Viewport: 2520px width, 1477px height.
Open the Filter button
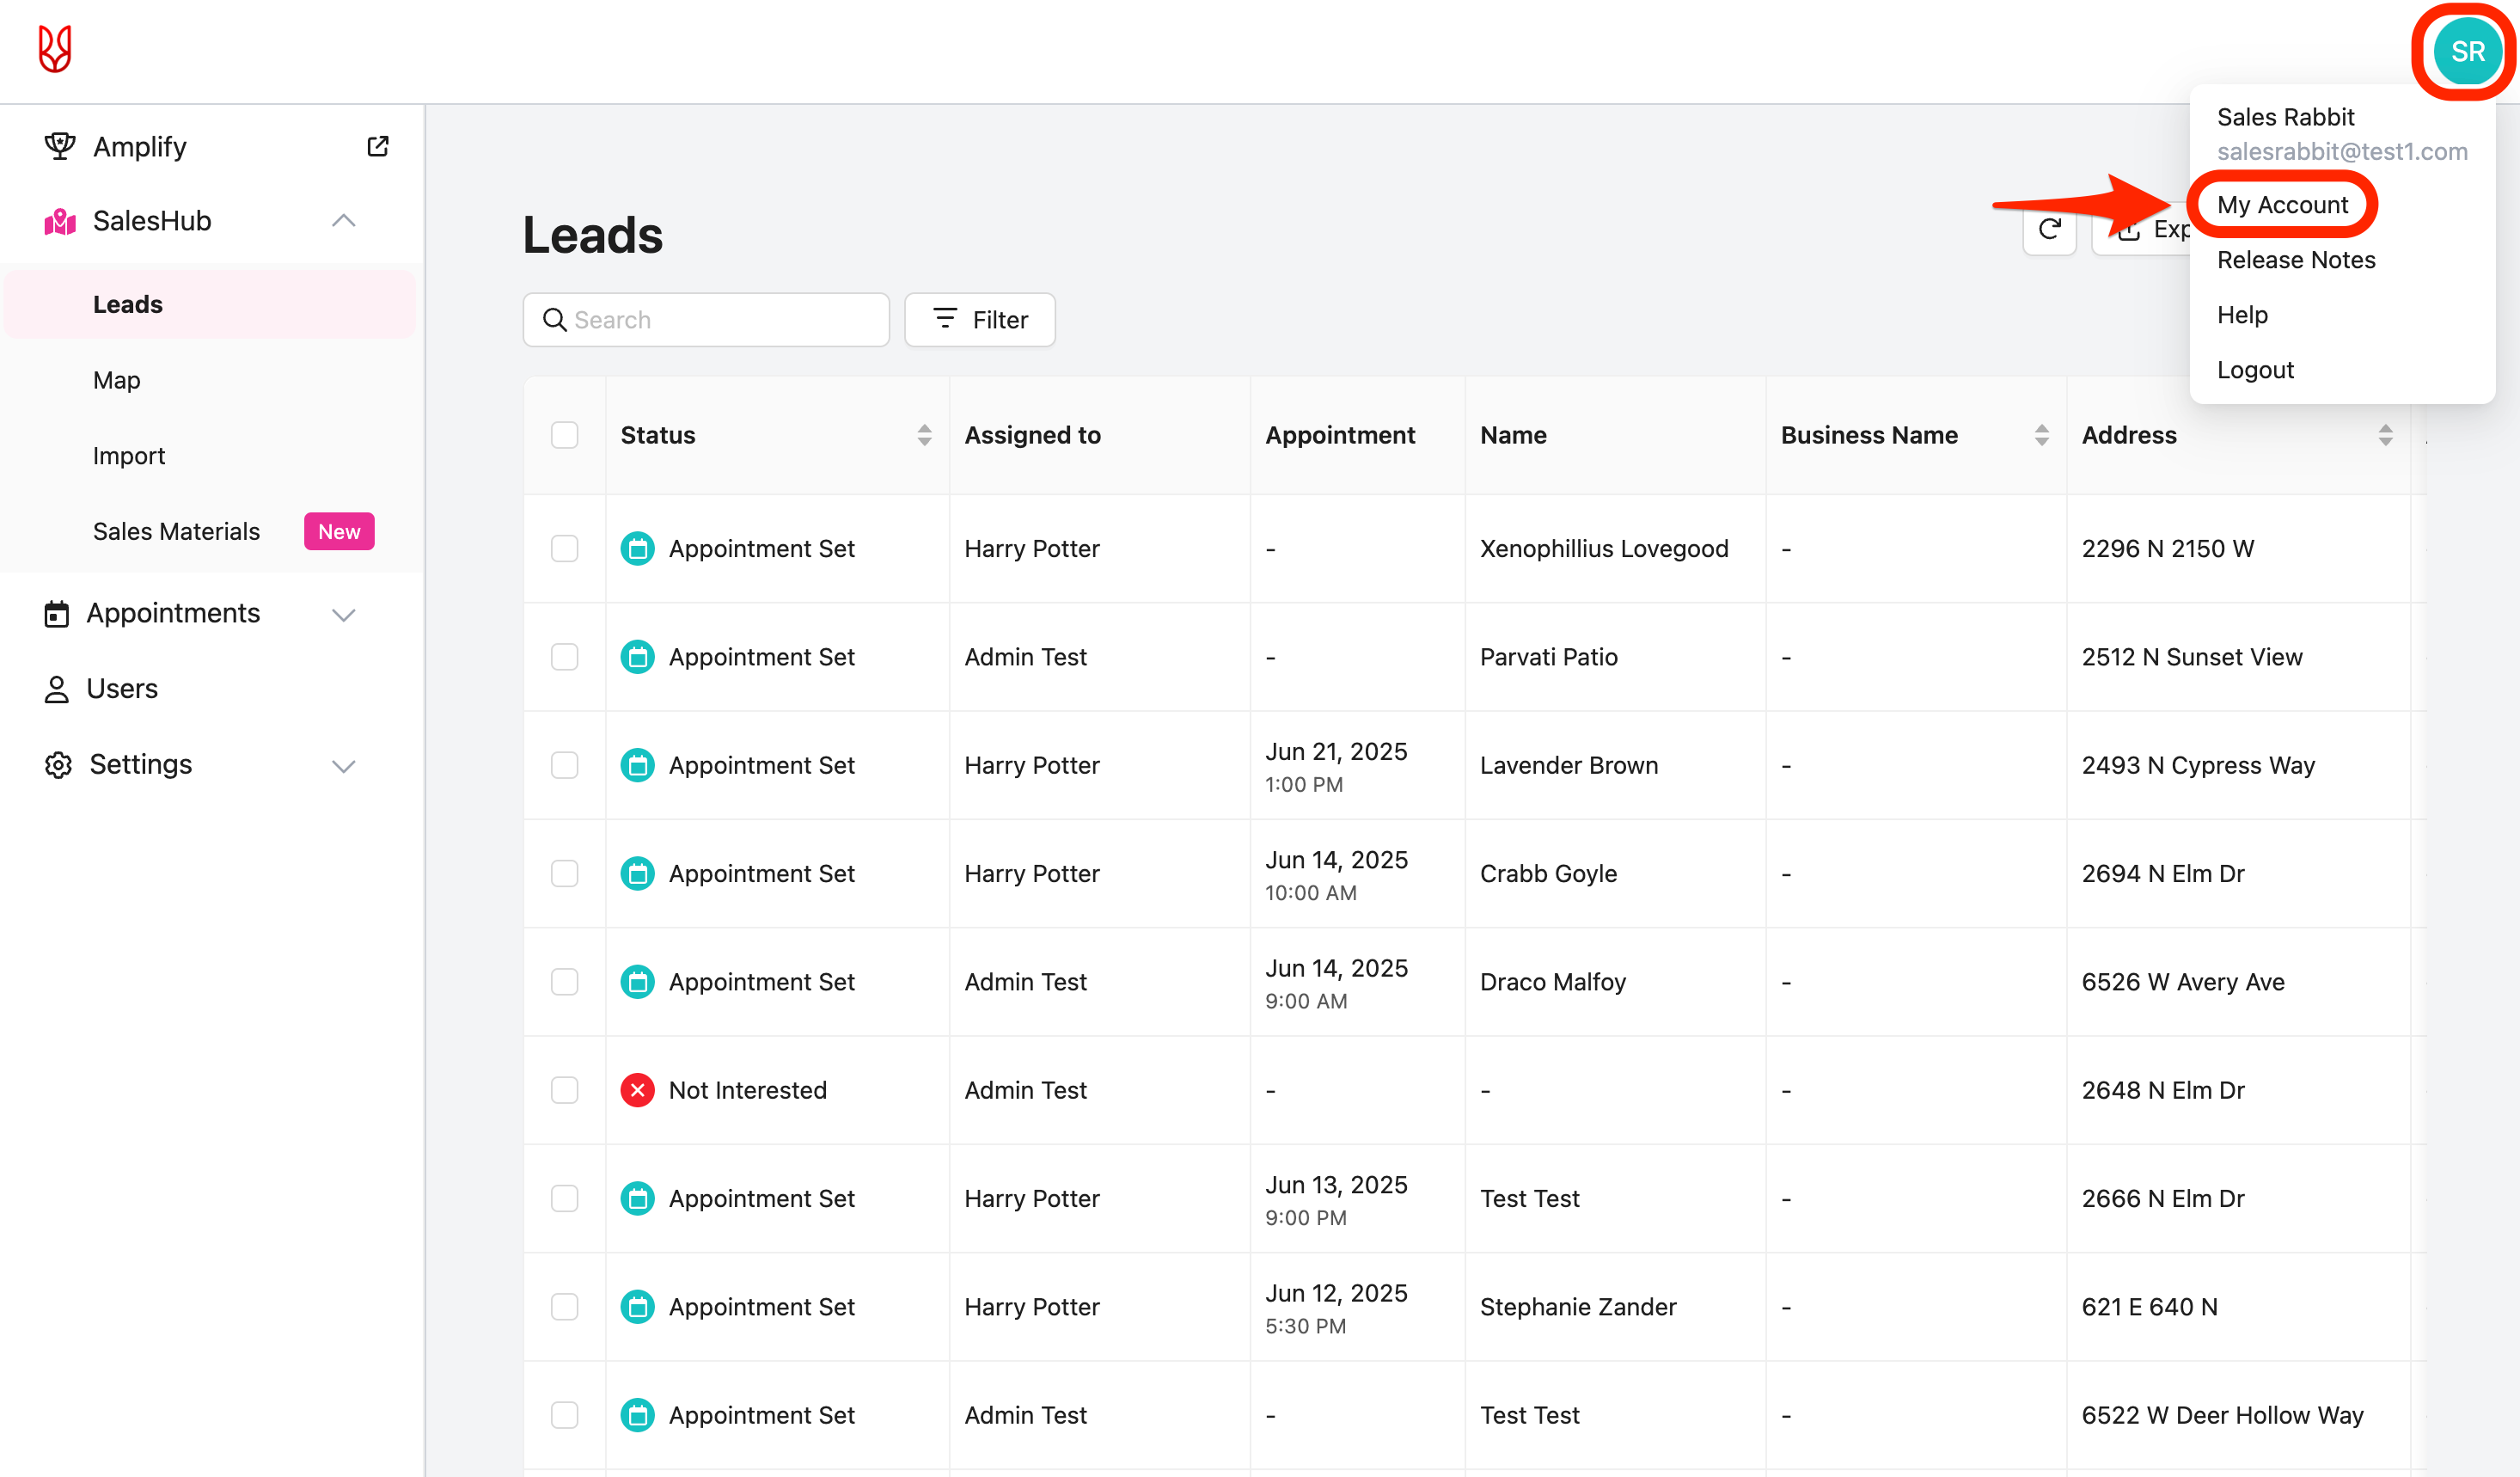(x=979, y=320)
